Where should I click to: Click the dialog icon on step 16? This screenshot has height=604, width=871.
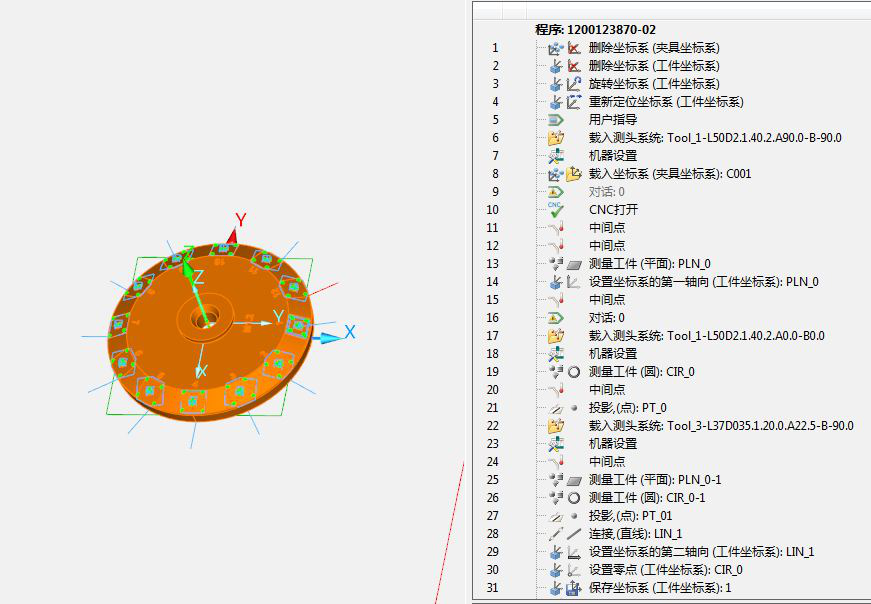coord(557,317)
